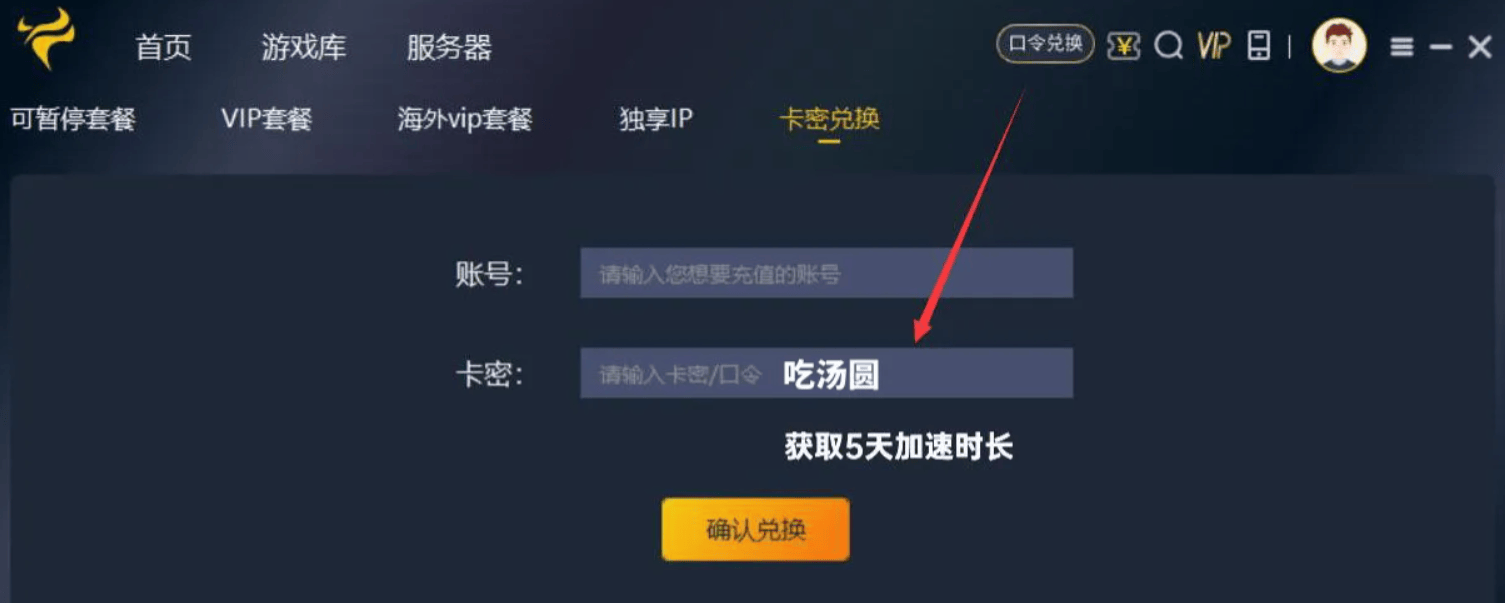
Task: Select the VIP套餐 tab
Action: click(x=267, y=119)
